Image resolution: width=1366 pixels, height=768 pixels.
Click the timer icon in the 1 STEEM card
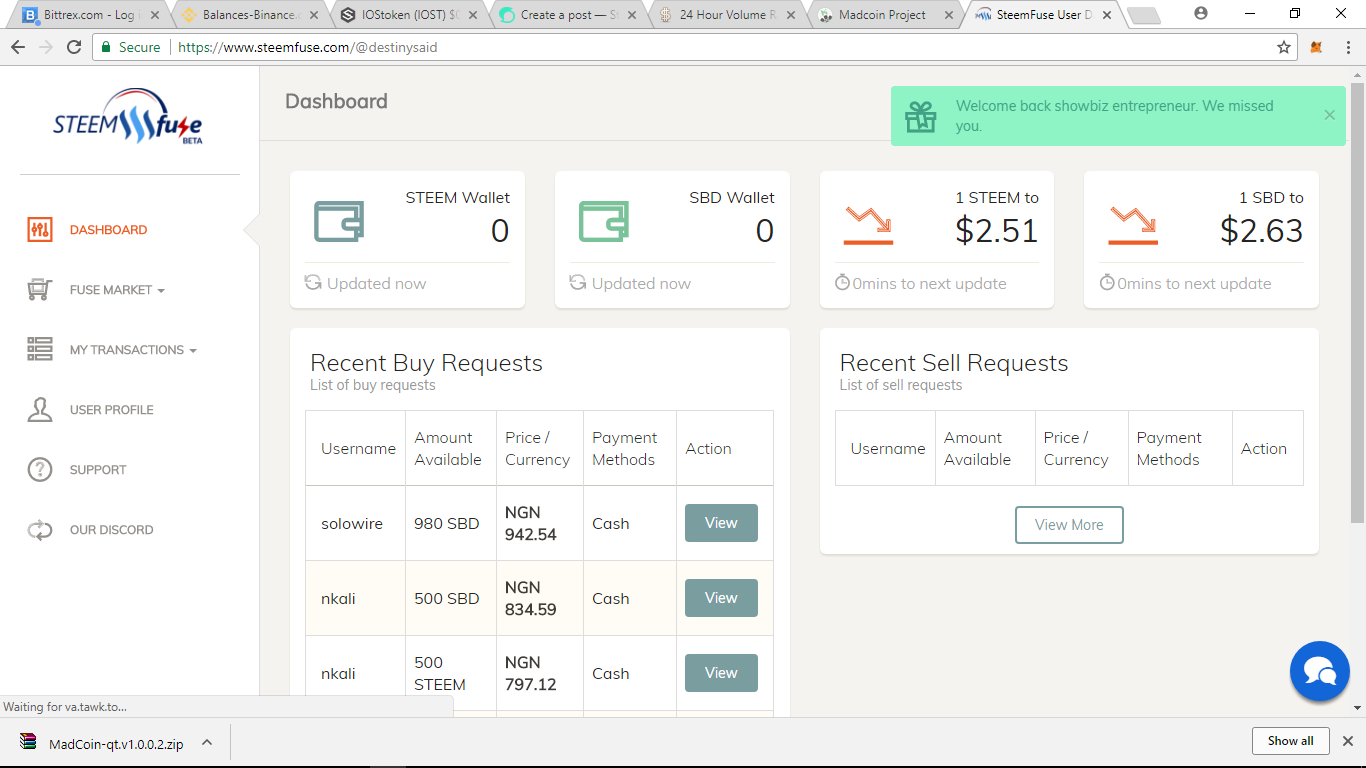tap(842, 283)
